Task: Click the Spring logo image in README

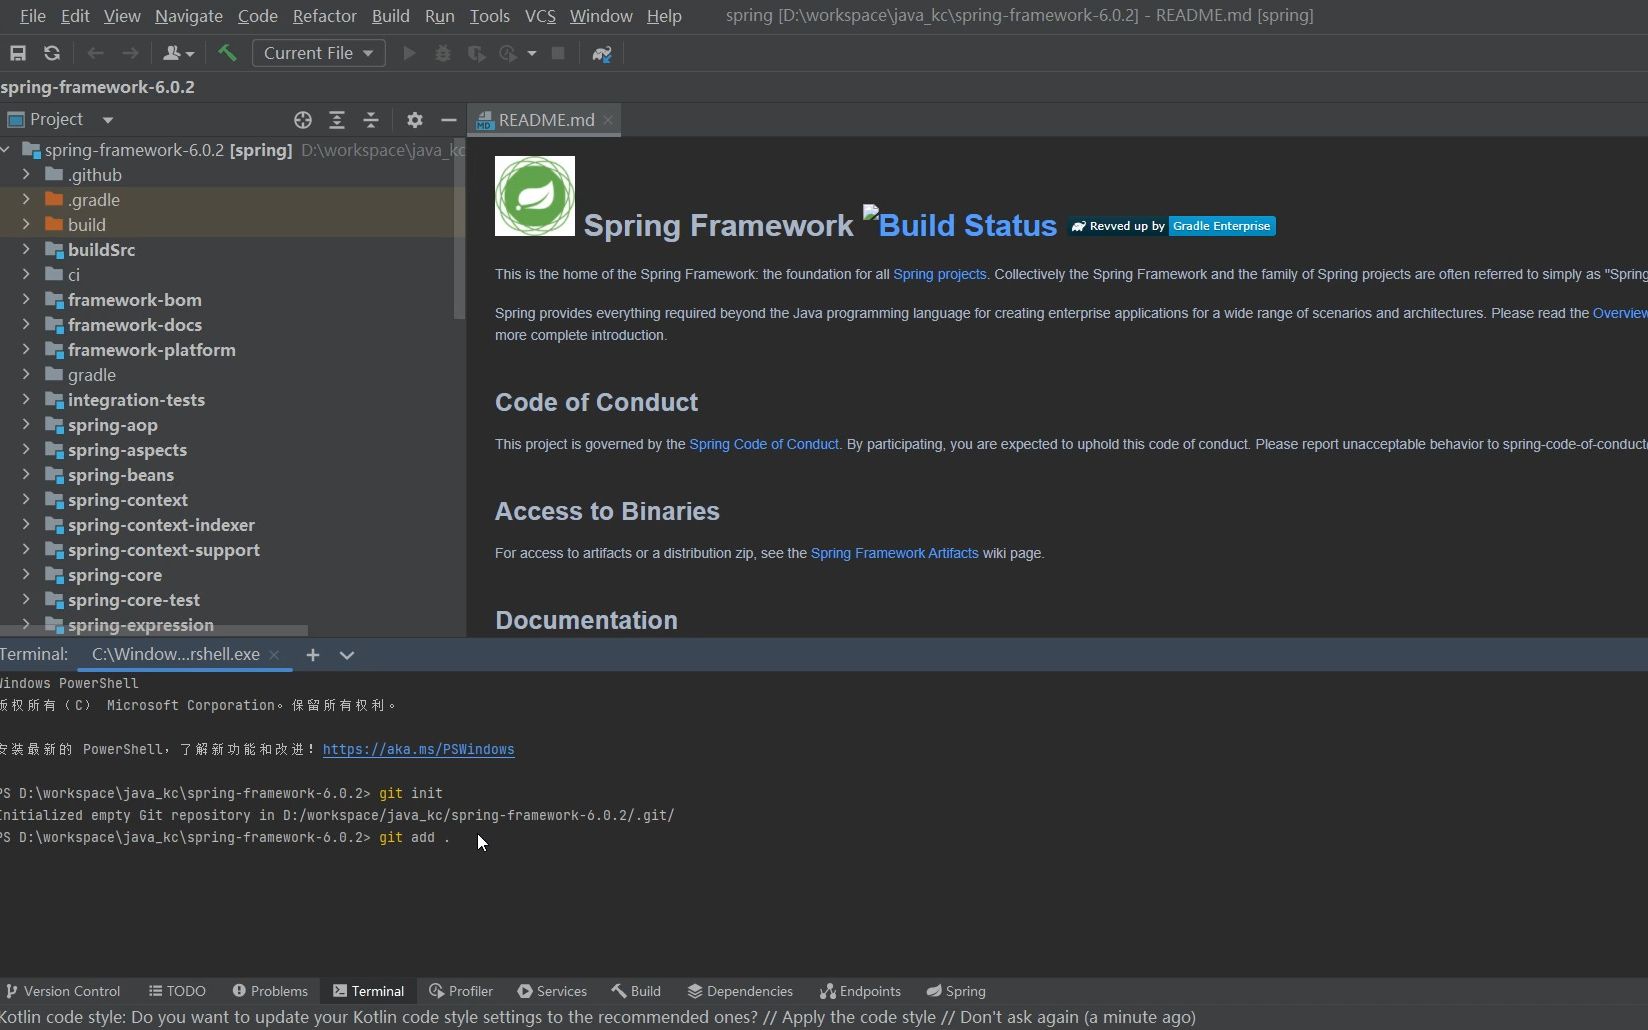Action: (x=535, y=196)
